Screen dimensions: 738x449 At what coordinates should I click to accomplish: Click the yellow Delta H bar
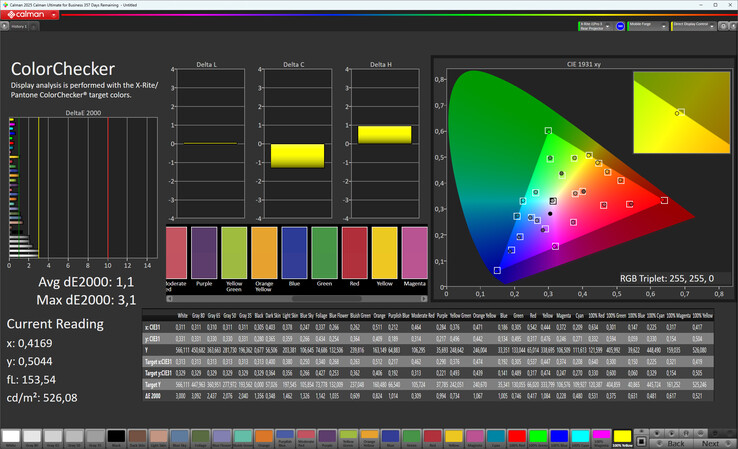(384, 134)
